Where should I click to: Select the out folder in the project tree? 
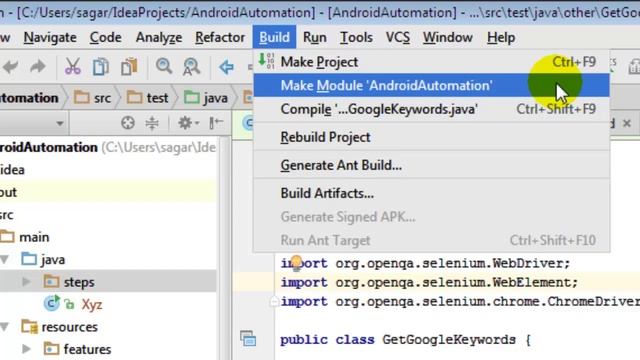click(x=108, y=192)
